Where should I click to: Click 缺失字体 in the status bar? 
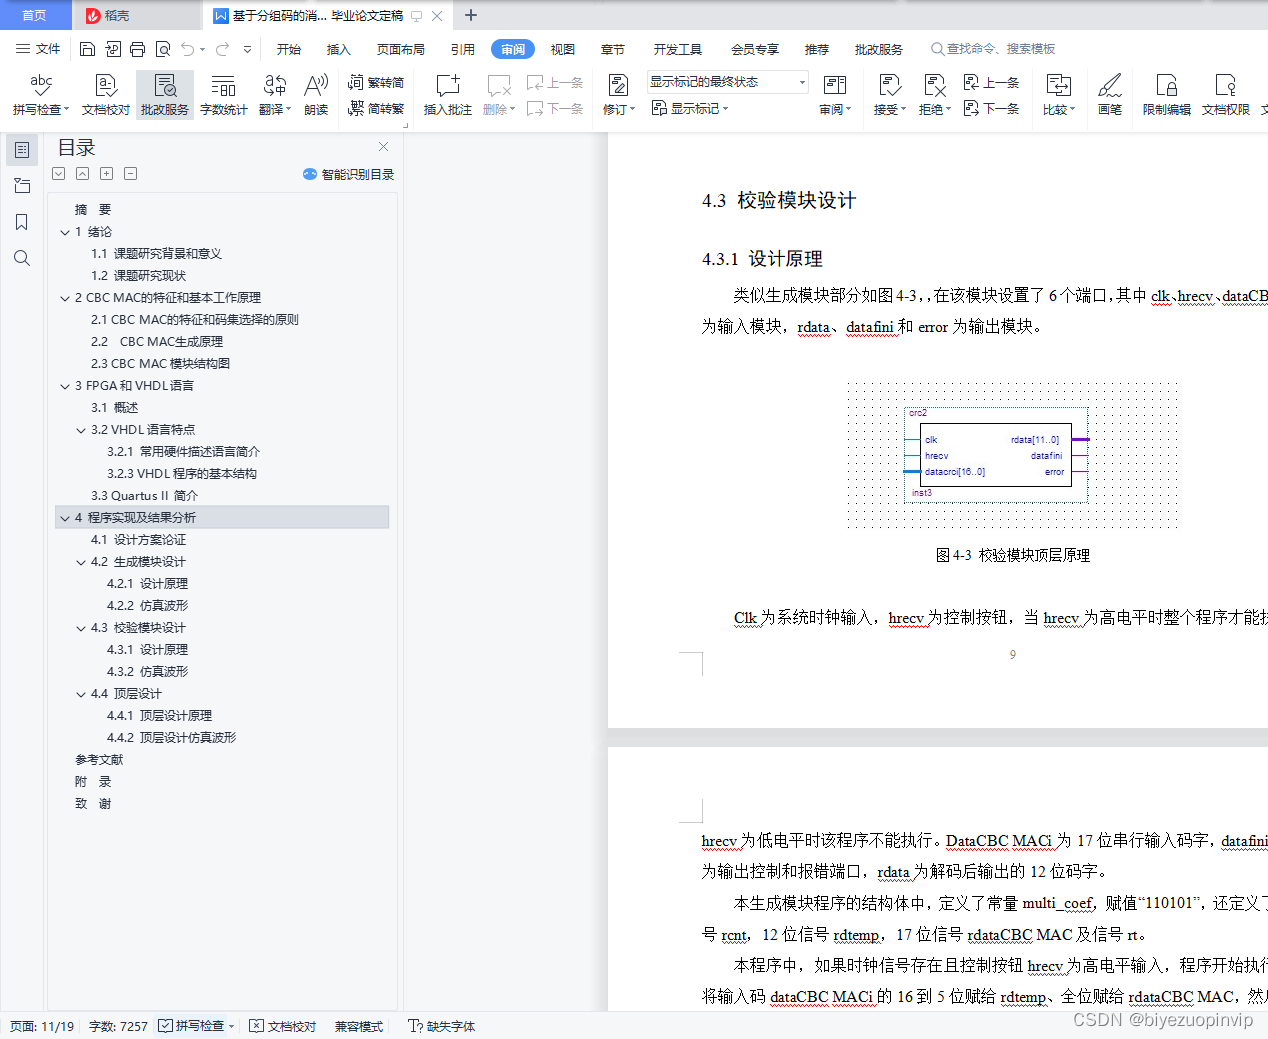click(441, 1026)
